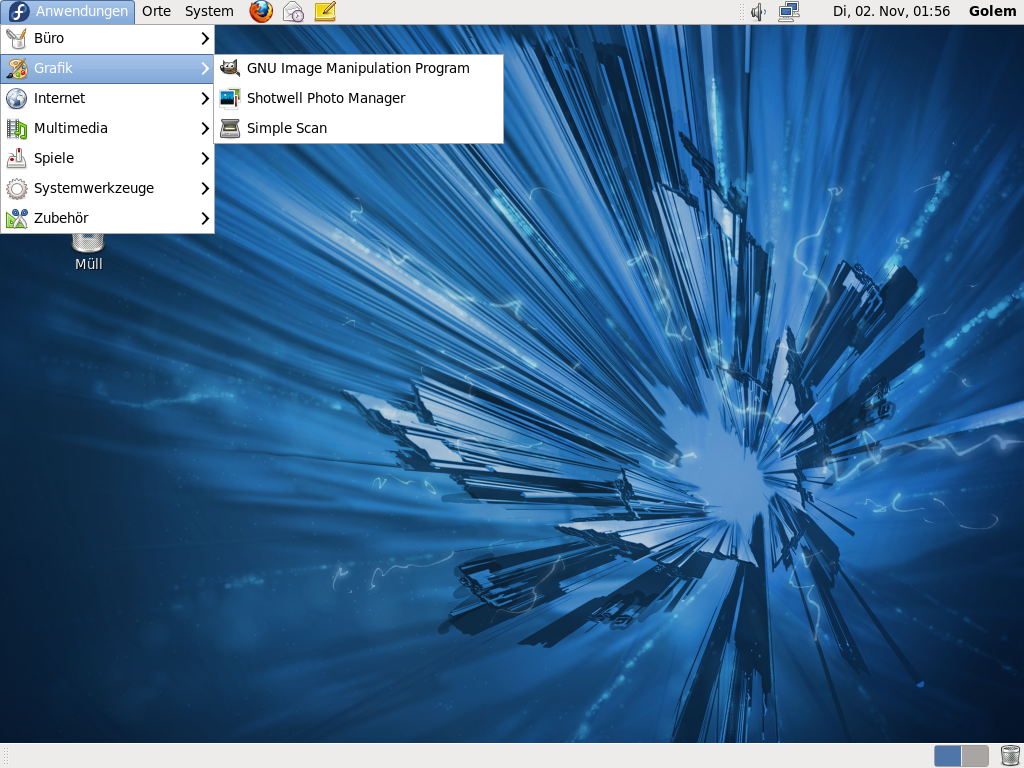Open the System menu
The width and height of the screenshot is (1024, 768).
(209, 12)
